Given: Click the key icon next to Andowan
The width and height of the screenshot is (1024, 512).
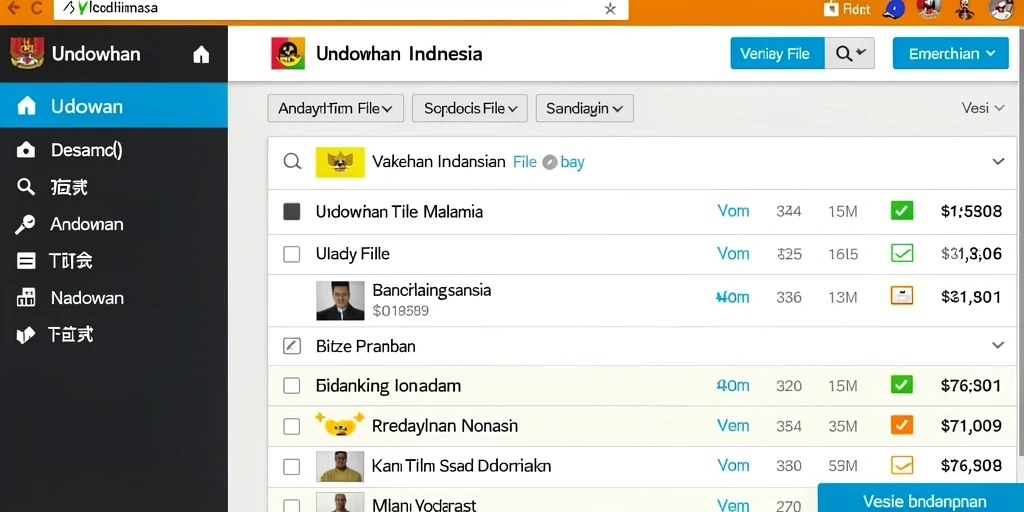Looking at the screenshot, I should pos(25,225).
